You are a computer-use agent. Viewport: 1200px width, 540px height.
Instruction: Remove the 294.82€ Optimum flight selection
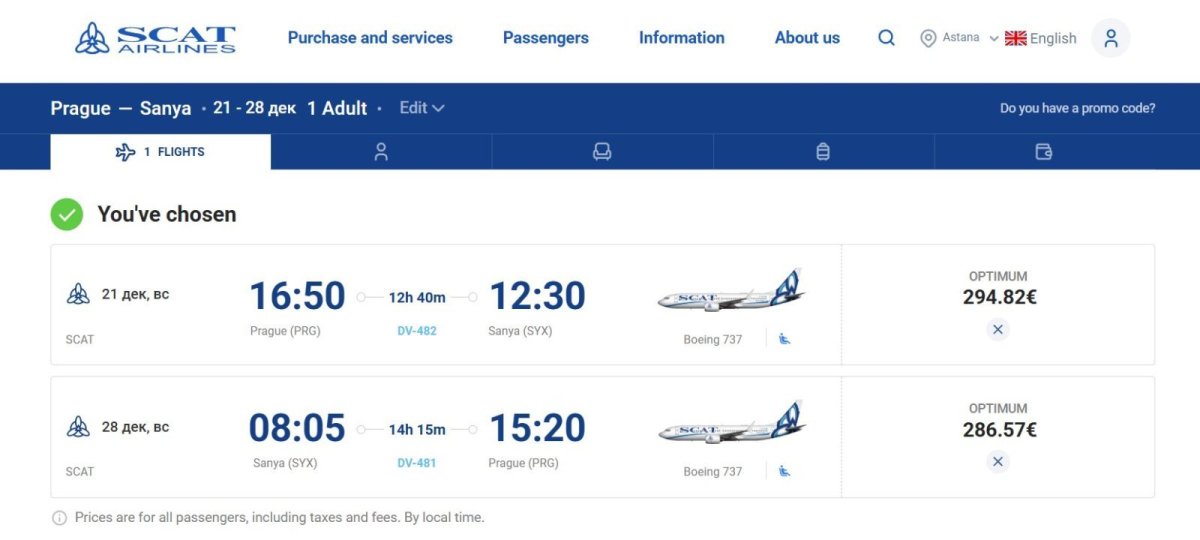(997, 329)
